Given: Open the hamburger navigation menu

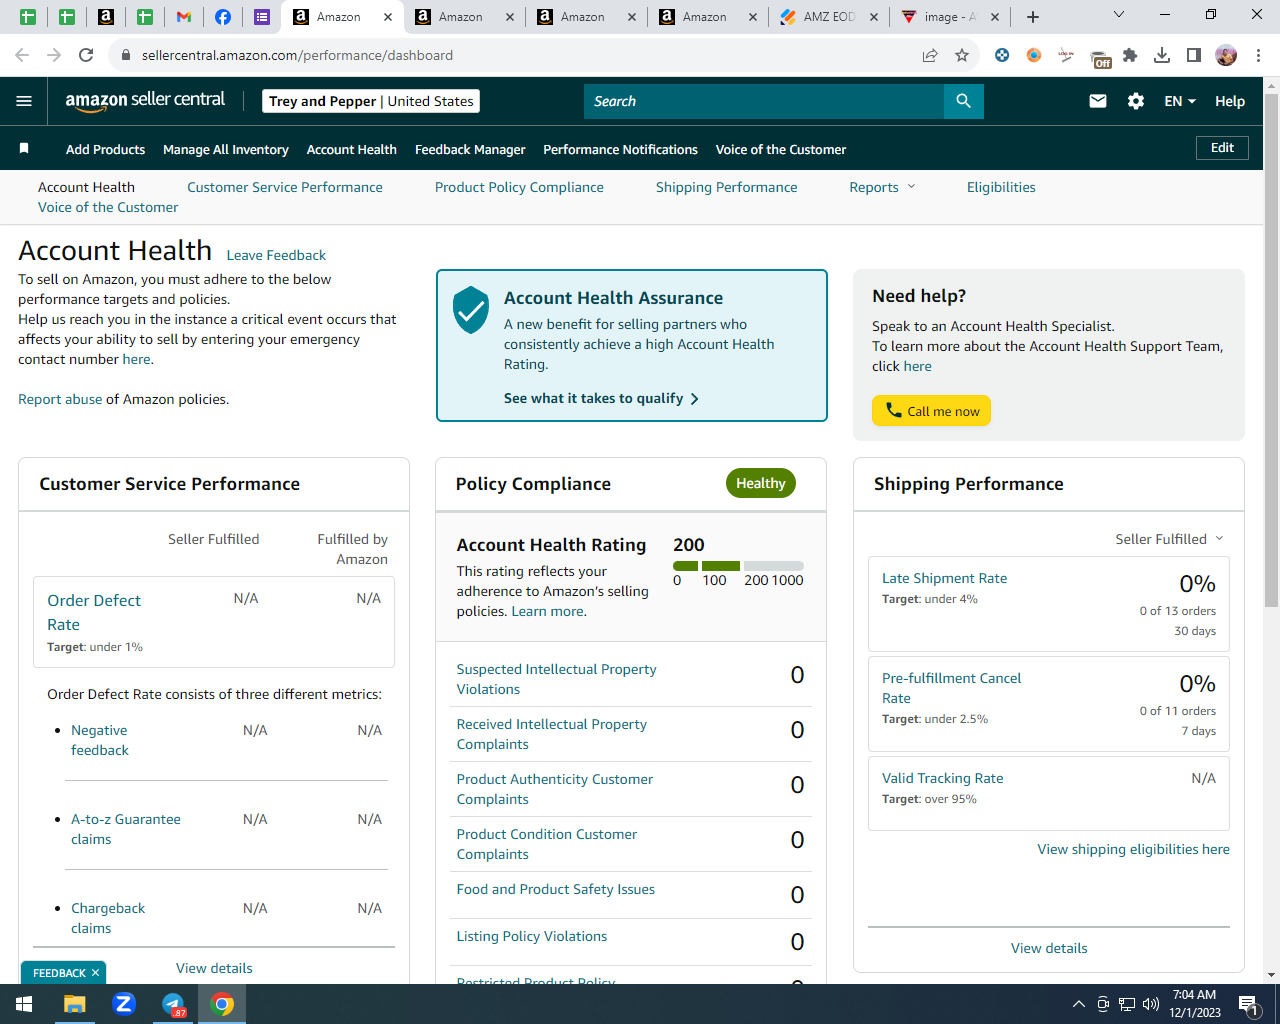Looking at the screenshot, I should (24, 101).
